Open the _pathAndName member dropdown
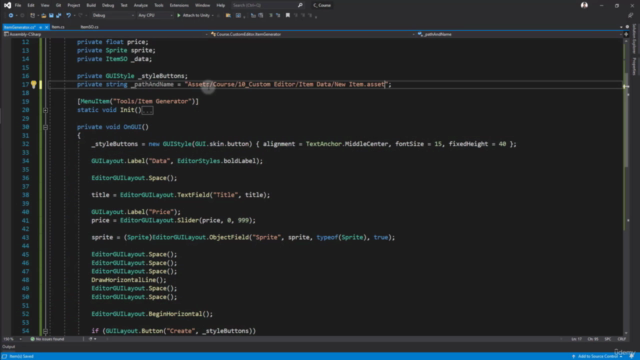Image resolution: width=640 pixels, height=360 pixels. [519, 34]
